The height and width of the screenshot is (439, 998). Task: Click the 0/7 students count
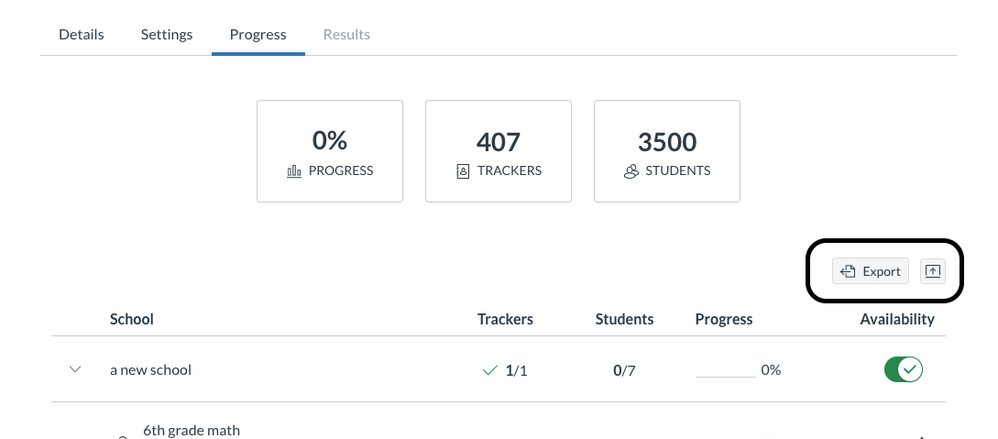click(x=624, y=370)
